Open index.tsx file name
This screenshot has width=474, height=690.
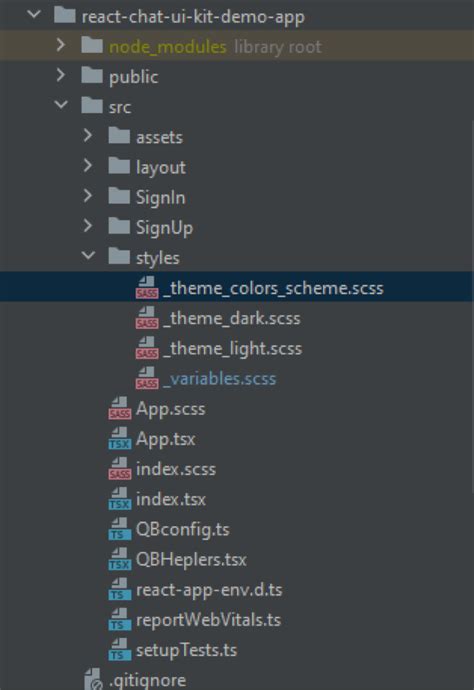point(171,499)
